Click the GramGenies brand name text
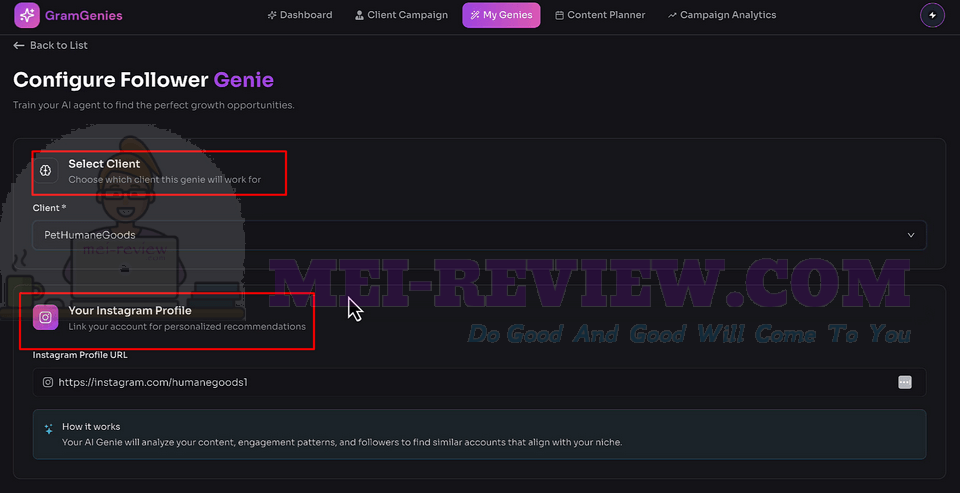The height and width of the screenshot is (493, 960). point(84,15)
